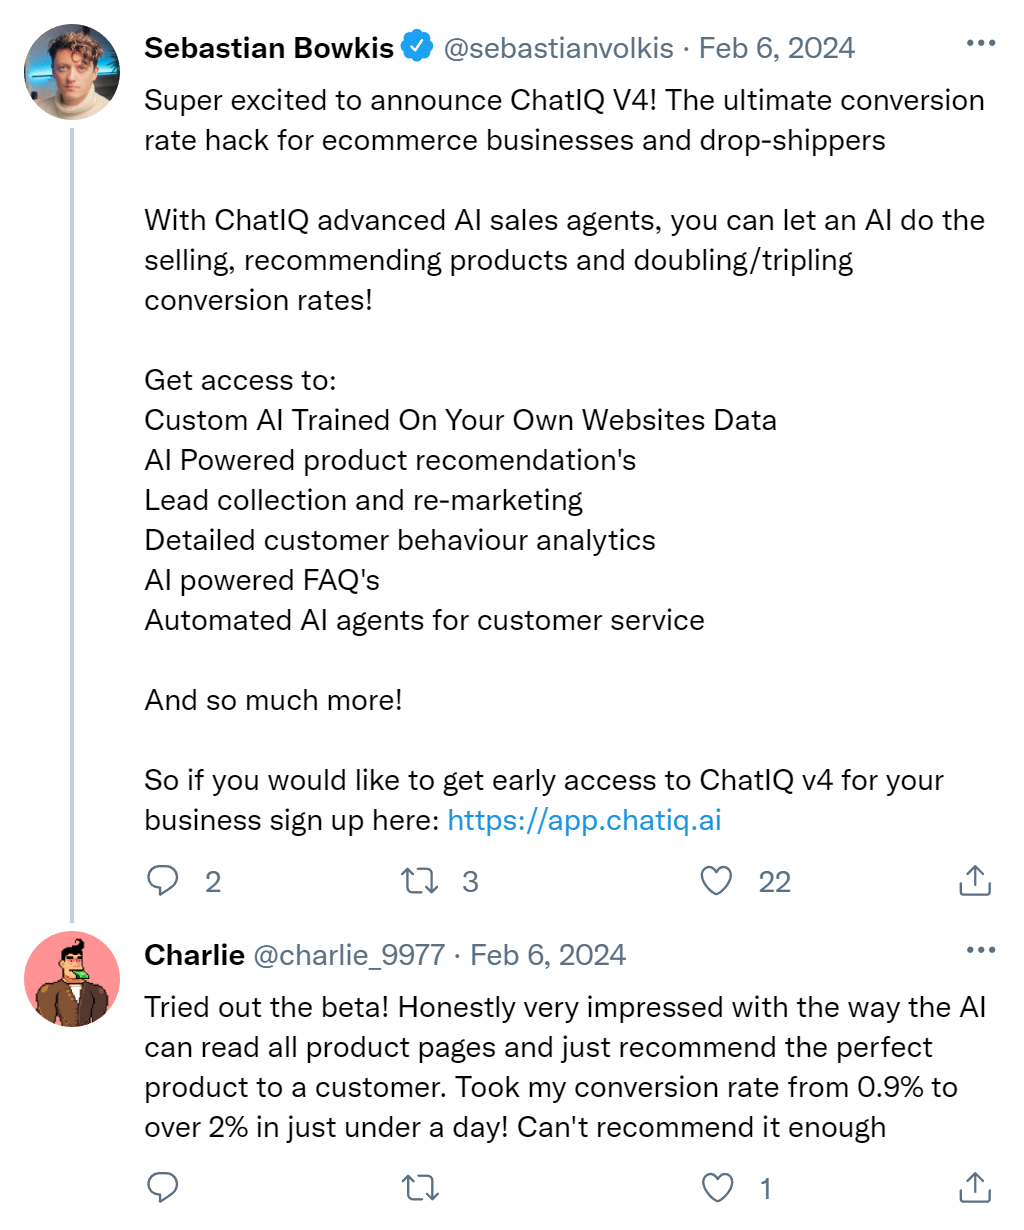Image resolution: width=1024 pixels, height=1230 pixels.
Task: Open more options on Sebastian's tweet
Action: [980, 44]
